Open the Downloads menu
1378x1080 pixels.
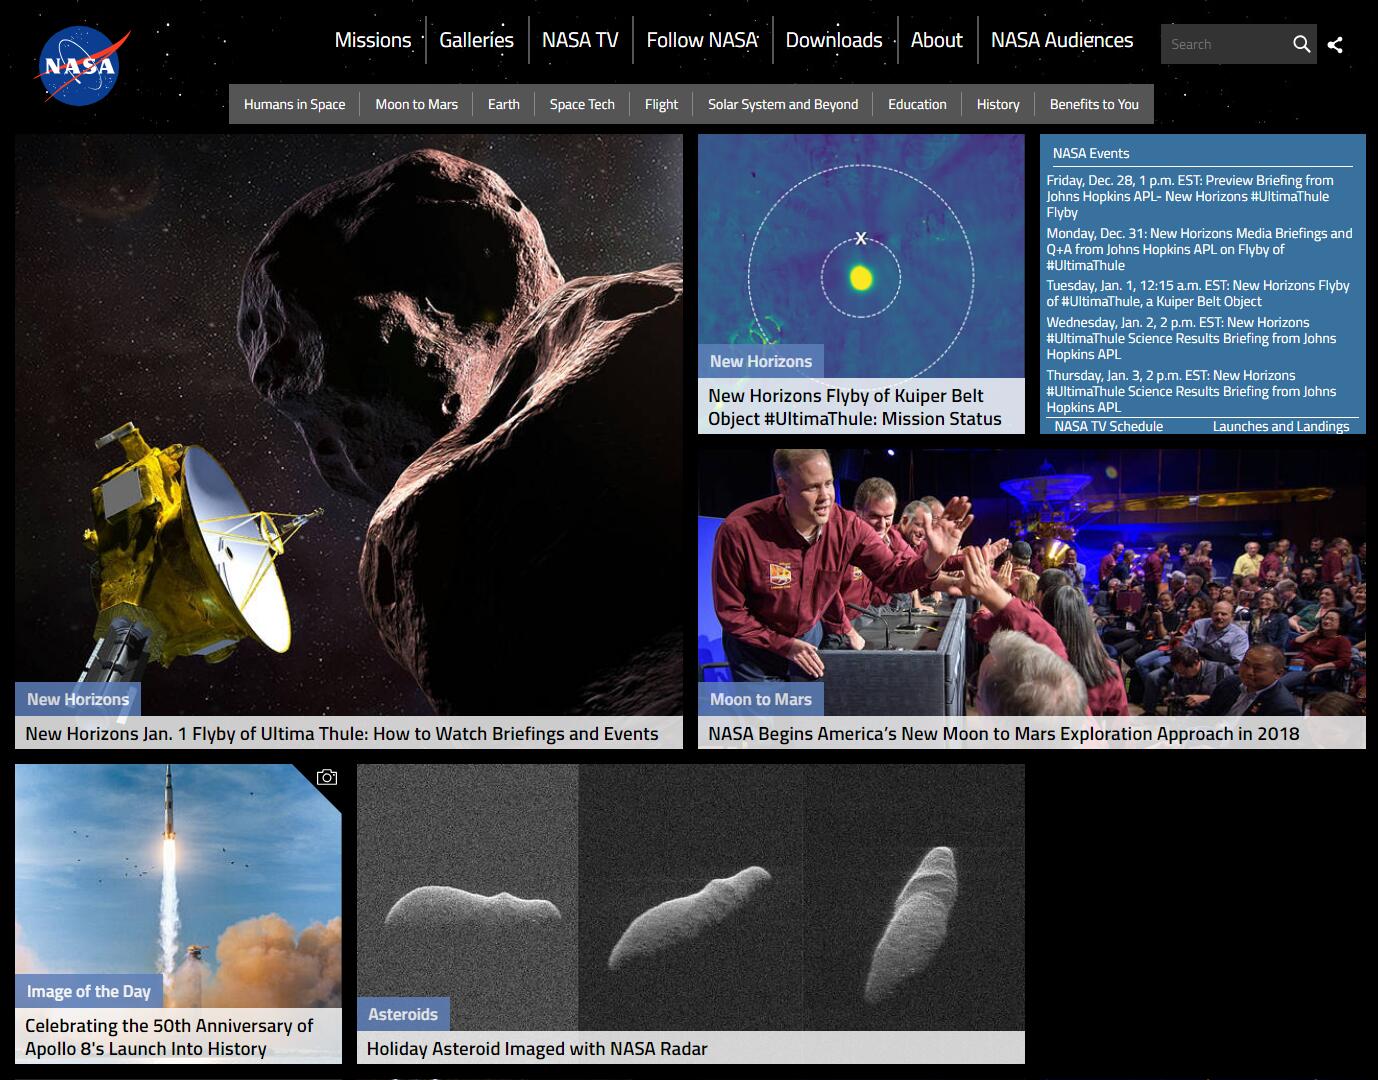tap(834, 40)
